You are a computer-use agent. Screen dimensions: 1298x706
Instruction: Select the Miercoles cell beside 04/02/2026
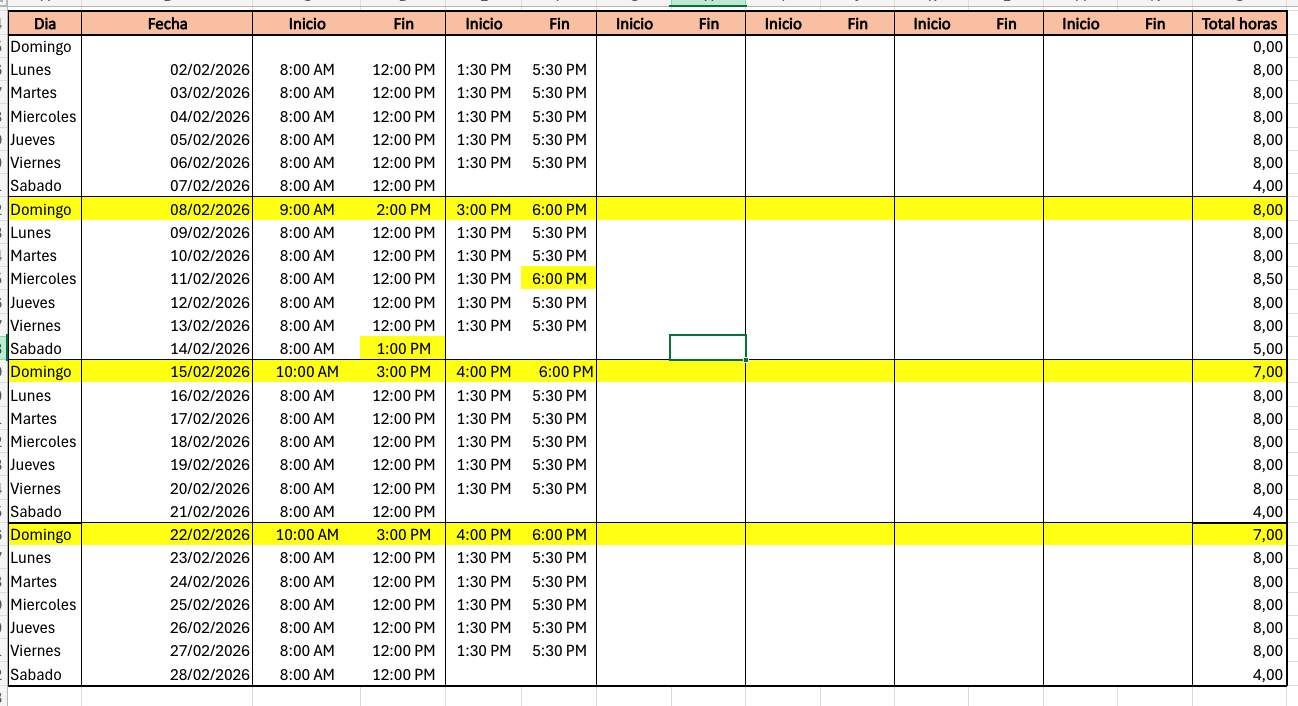pos(44,116)
